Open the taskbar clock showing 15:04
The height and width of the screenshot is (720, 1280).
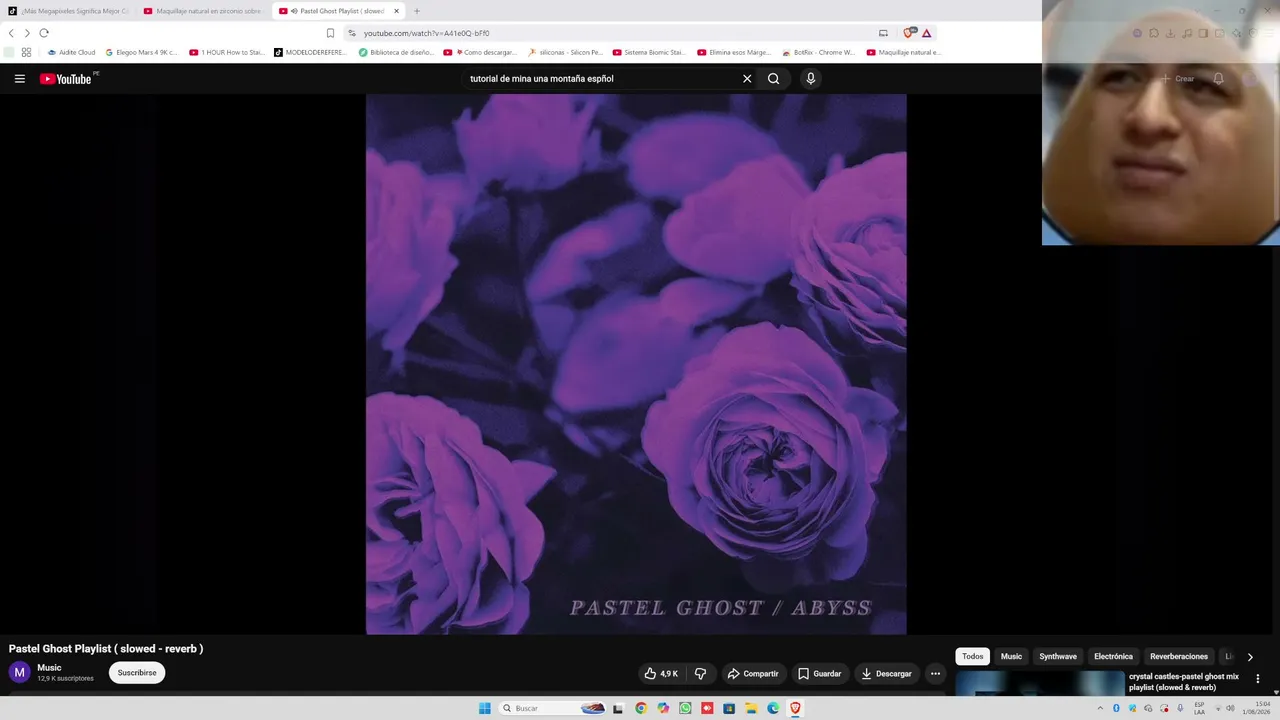pyautogui.click(x=1256, y=708)
